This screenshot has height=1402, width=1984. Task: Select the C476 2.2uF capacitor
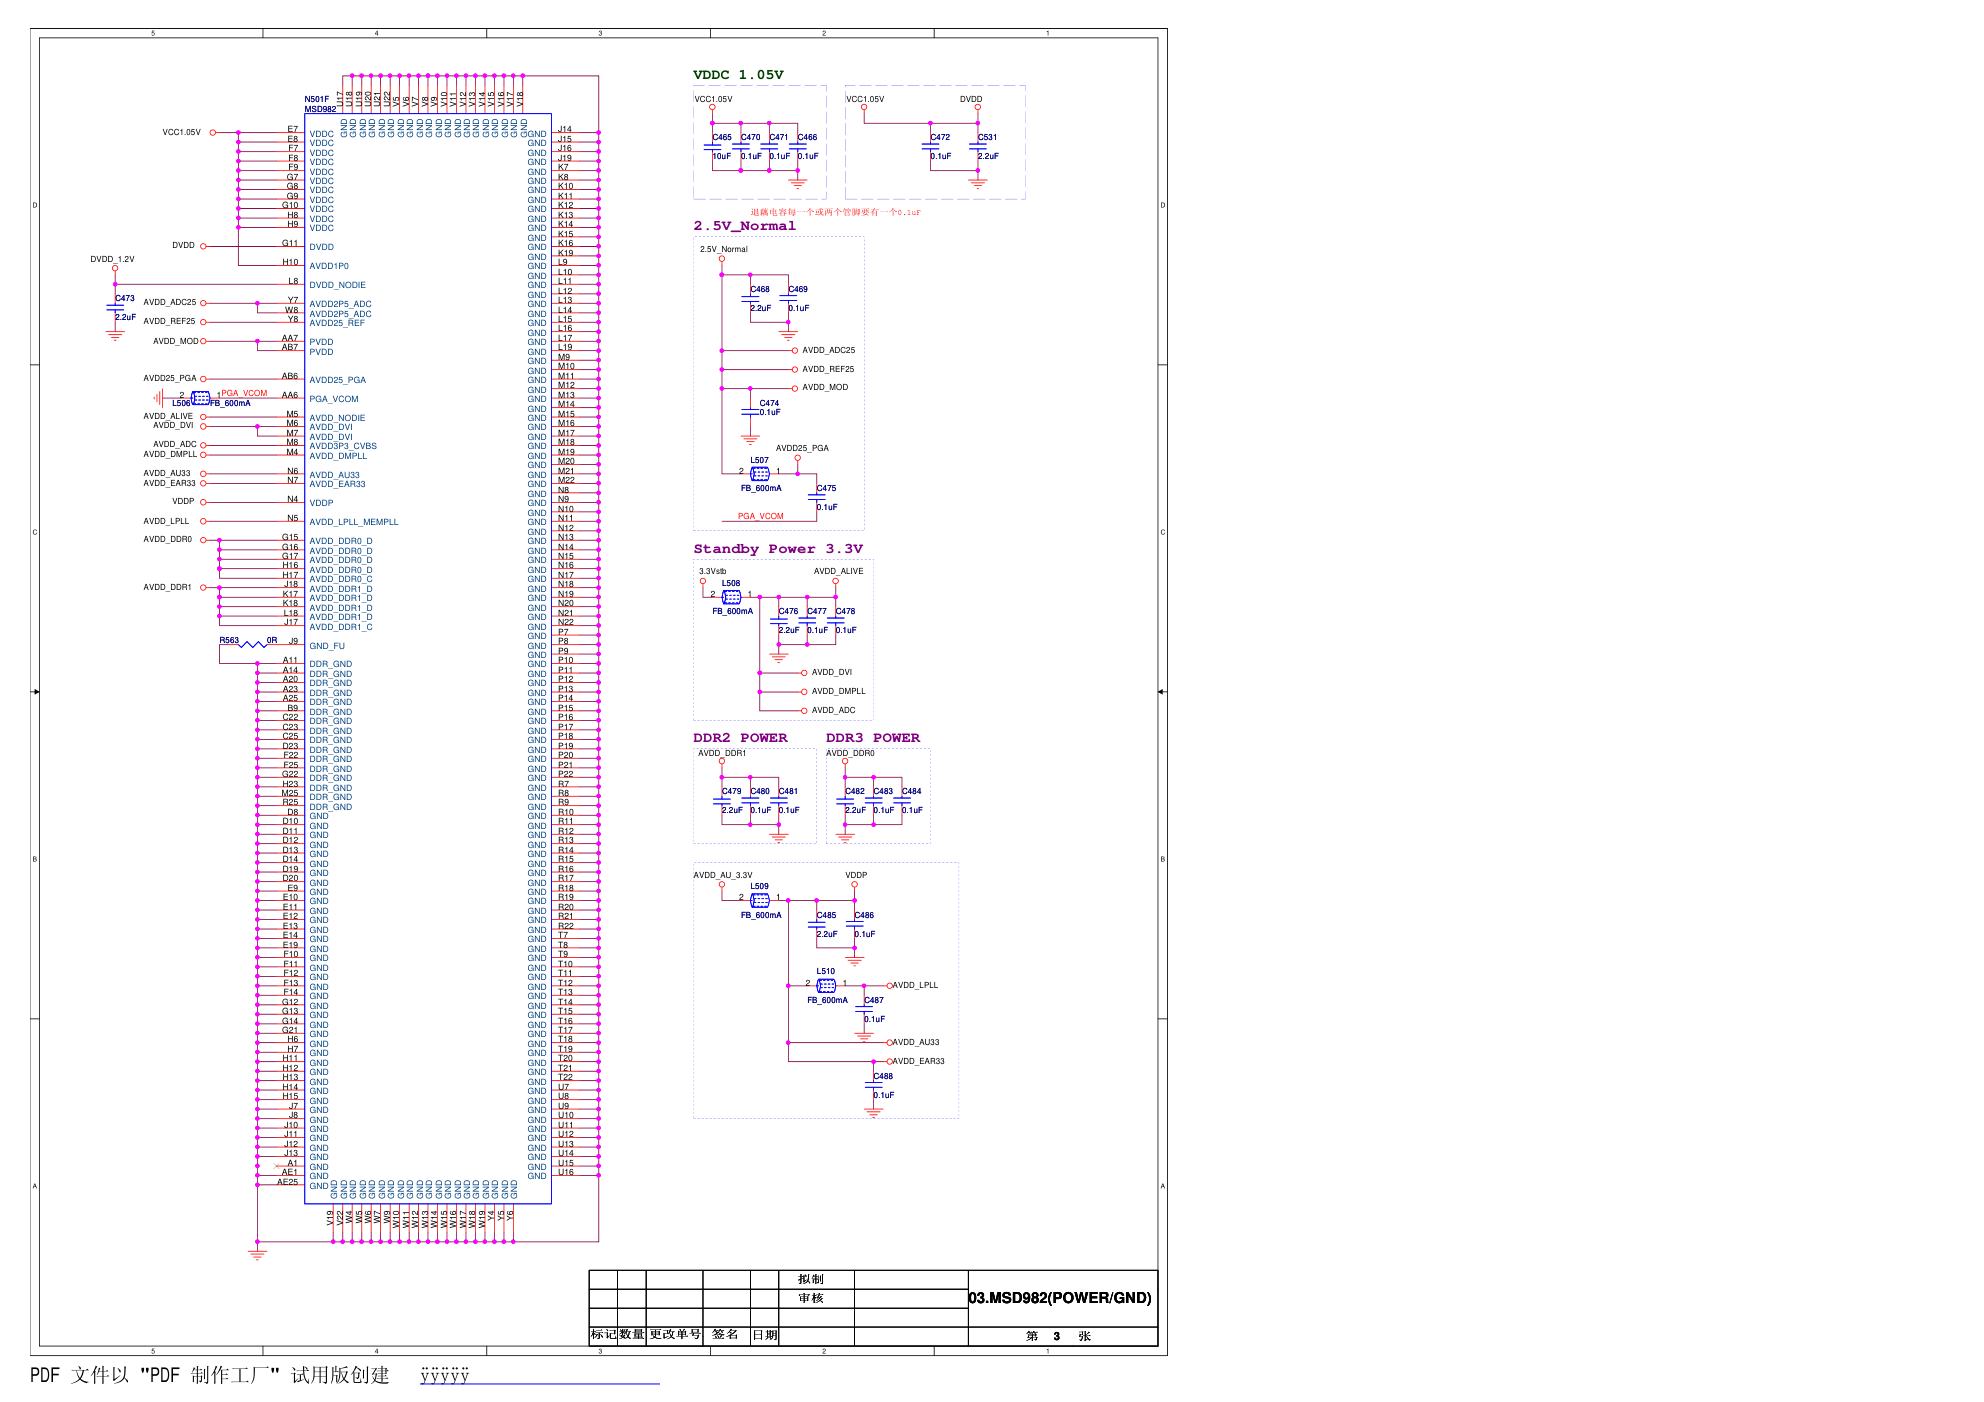click(x=779, y=621)
